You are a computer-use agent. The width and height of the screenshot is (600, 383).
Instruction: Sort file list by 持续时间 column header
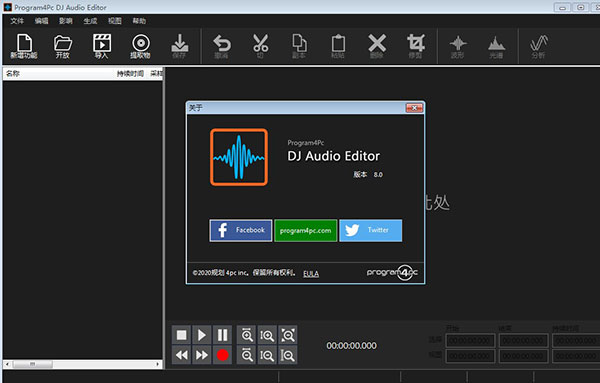(x=130, y=73)
